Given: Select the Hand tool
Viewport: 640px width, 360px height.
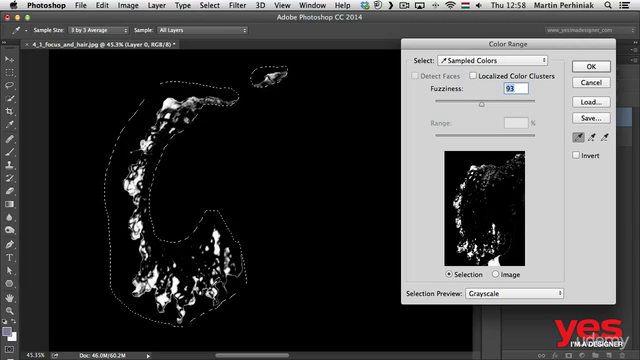Looking at the screenshot, I should pyautogui.click(x=9, y=298).
